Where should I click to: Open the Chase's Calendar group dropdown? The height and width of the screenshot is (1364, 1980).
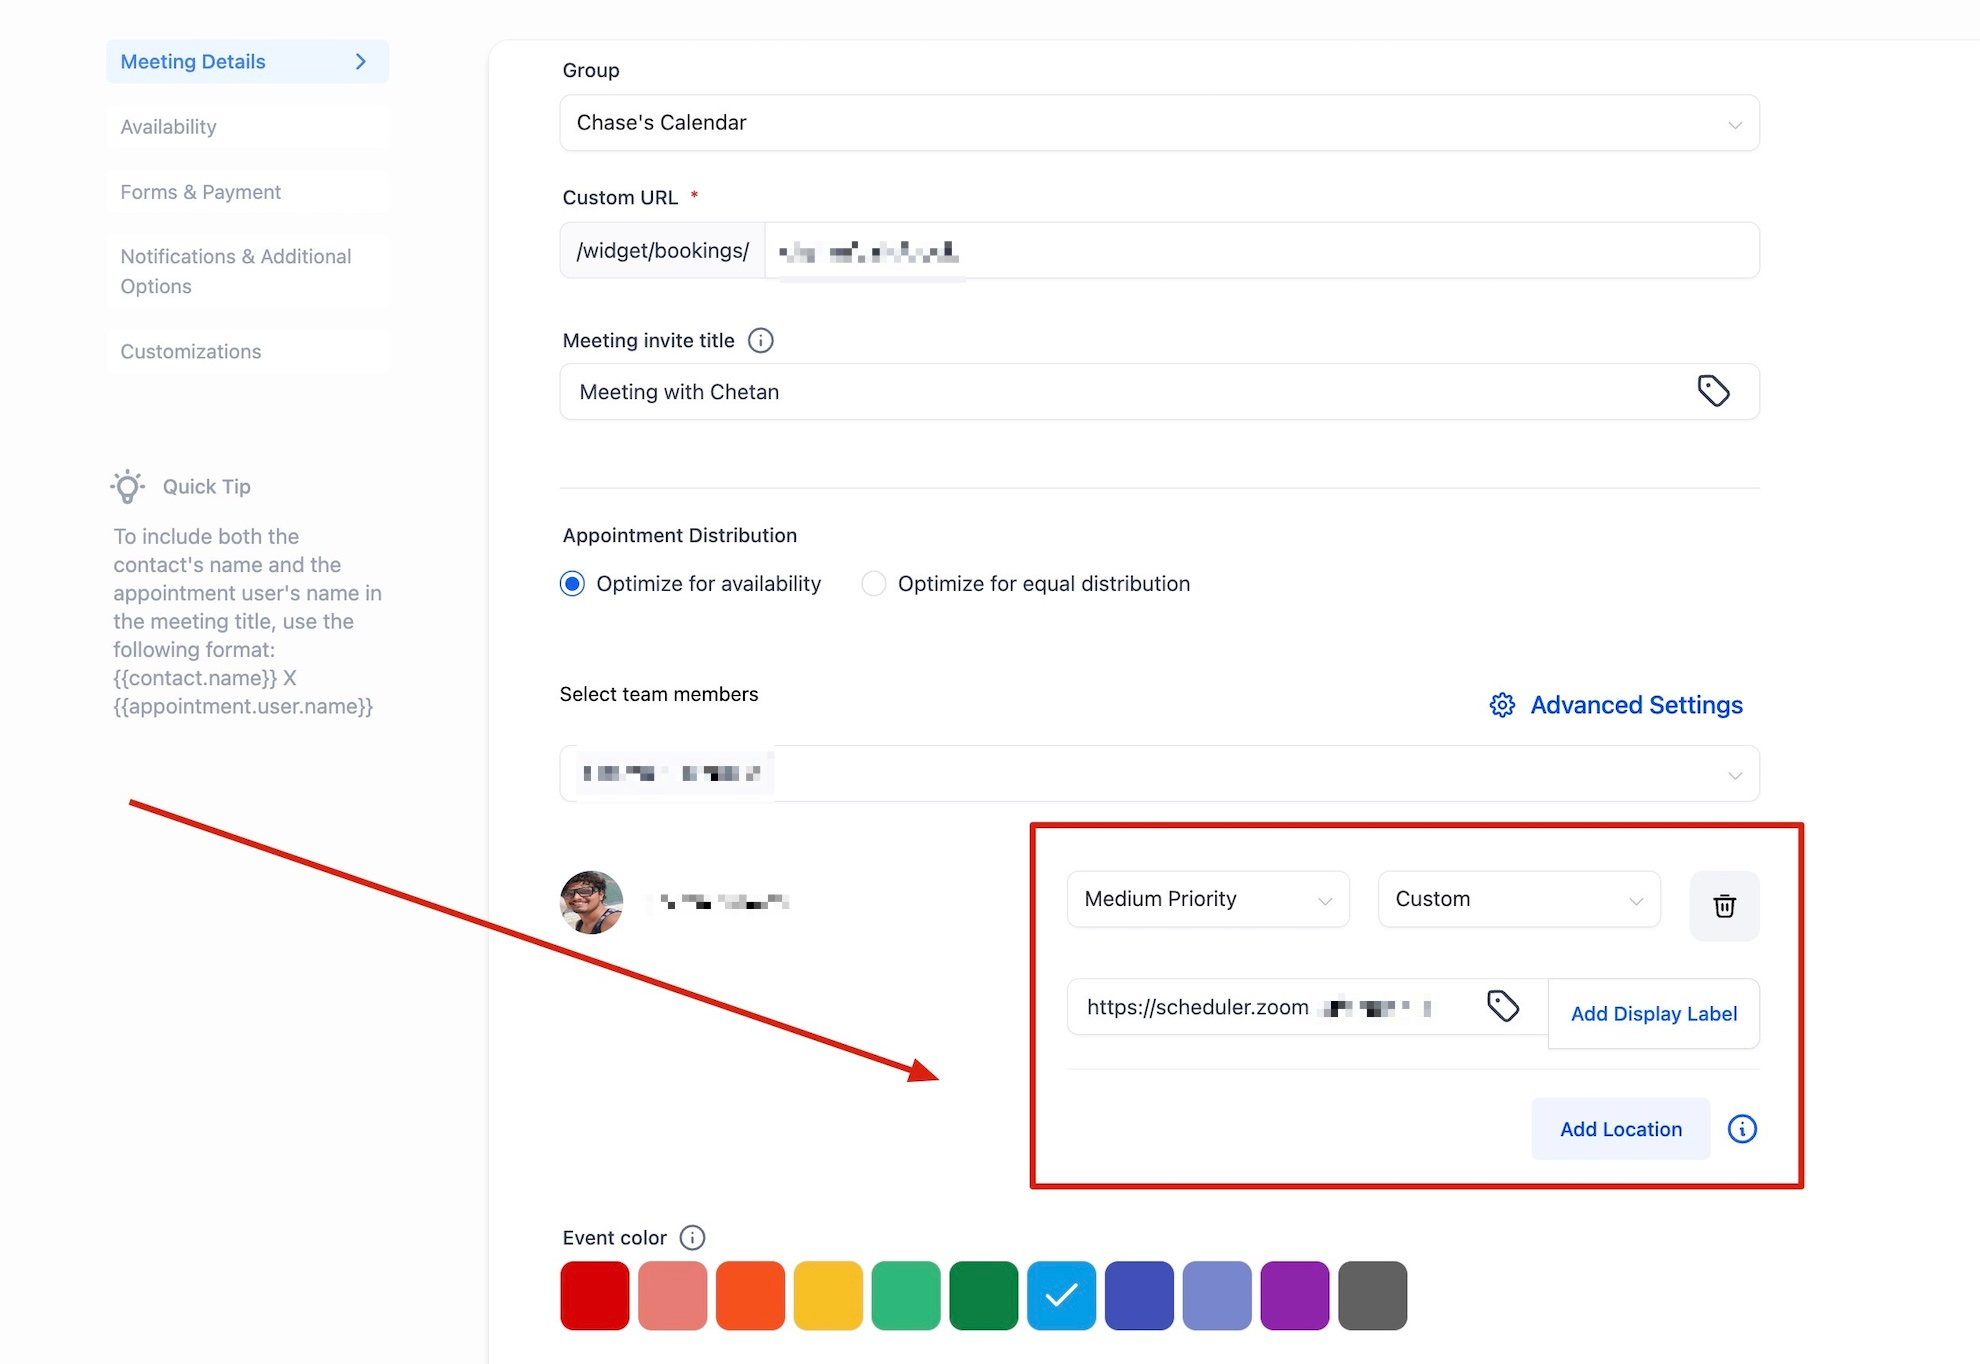[x=1158, y=123]
